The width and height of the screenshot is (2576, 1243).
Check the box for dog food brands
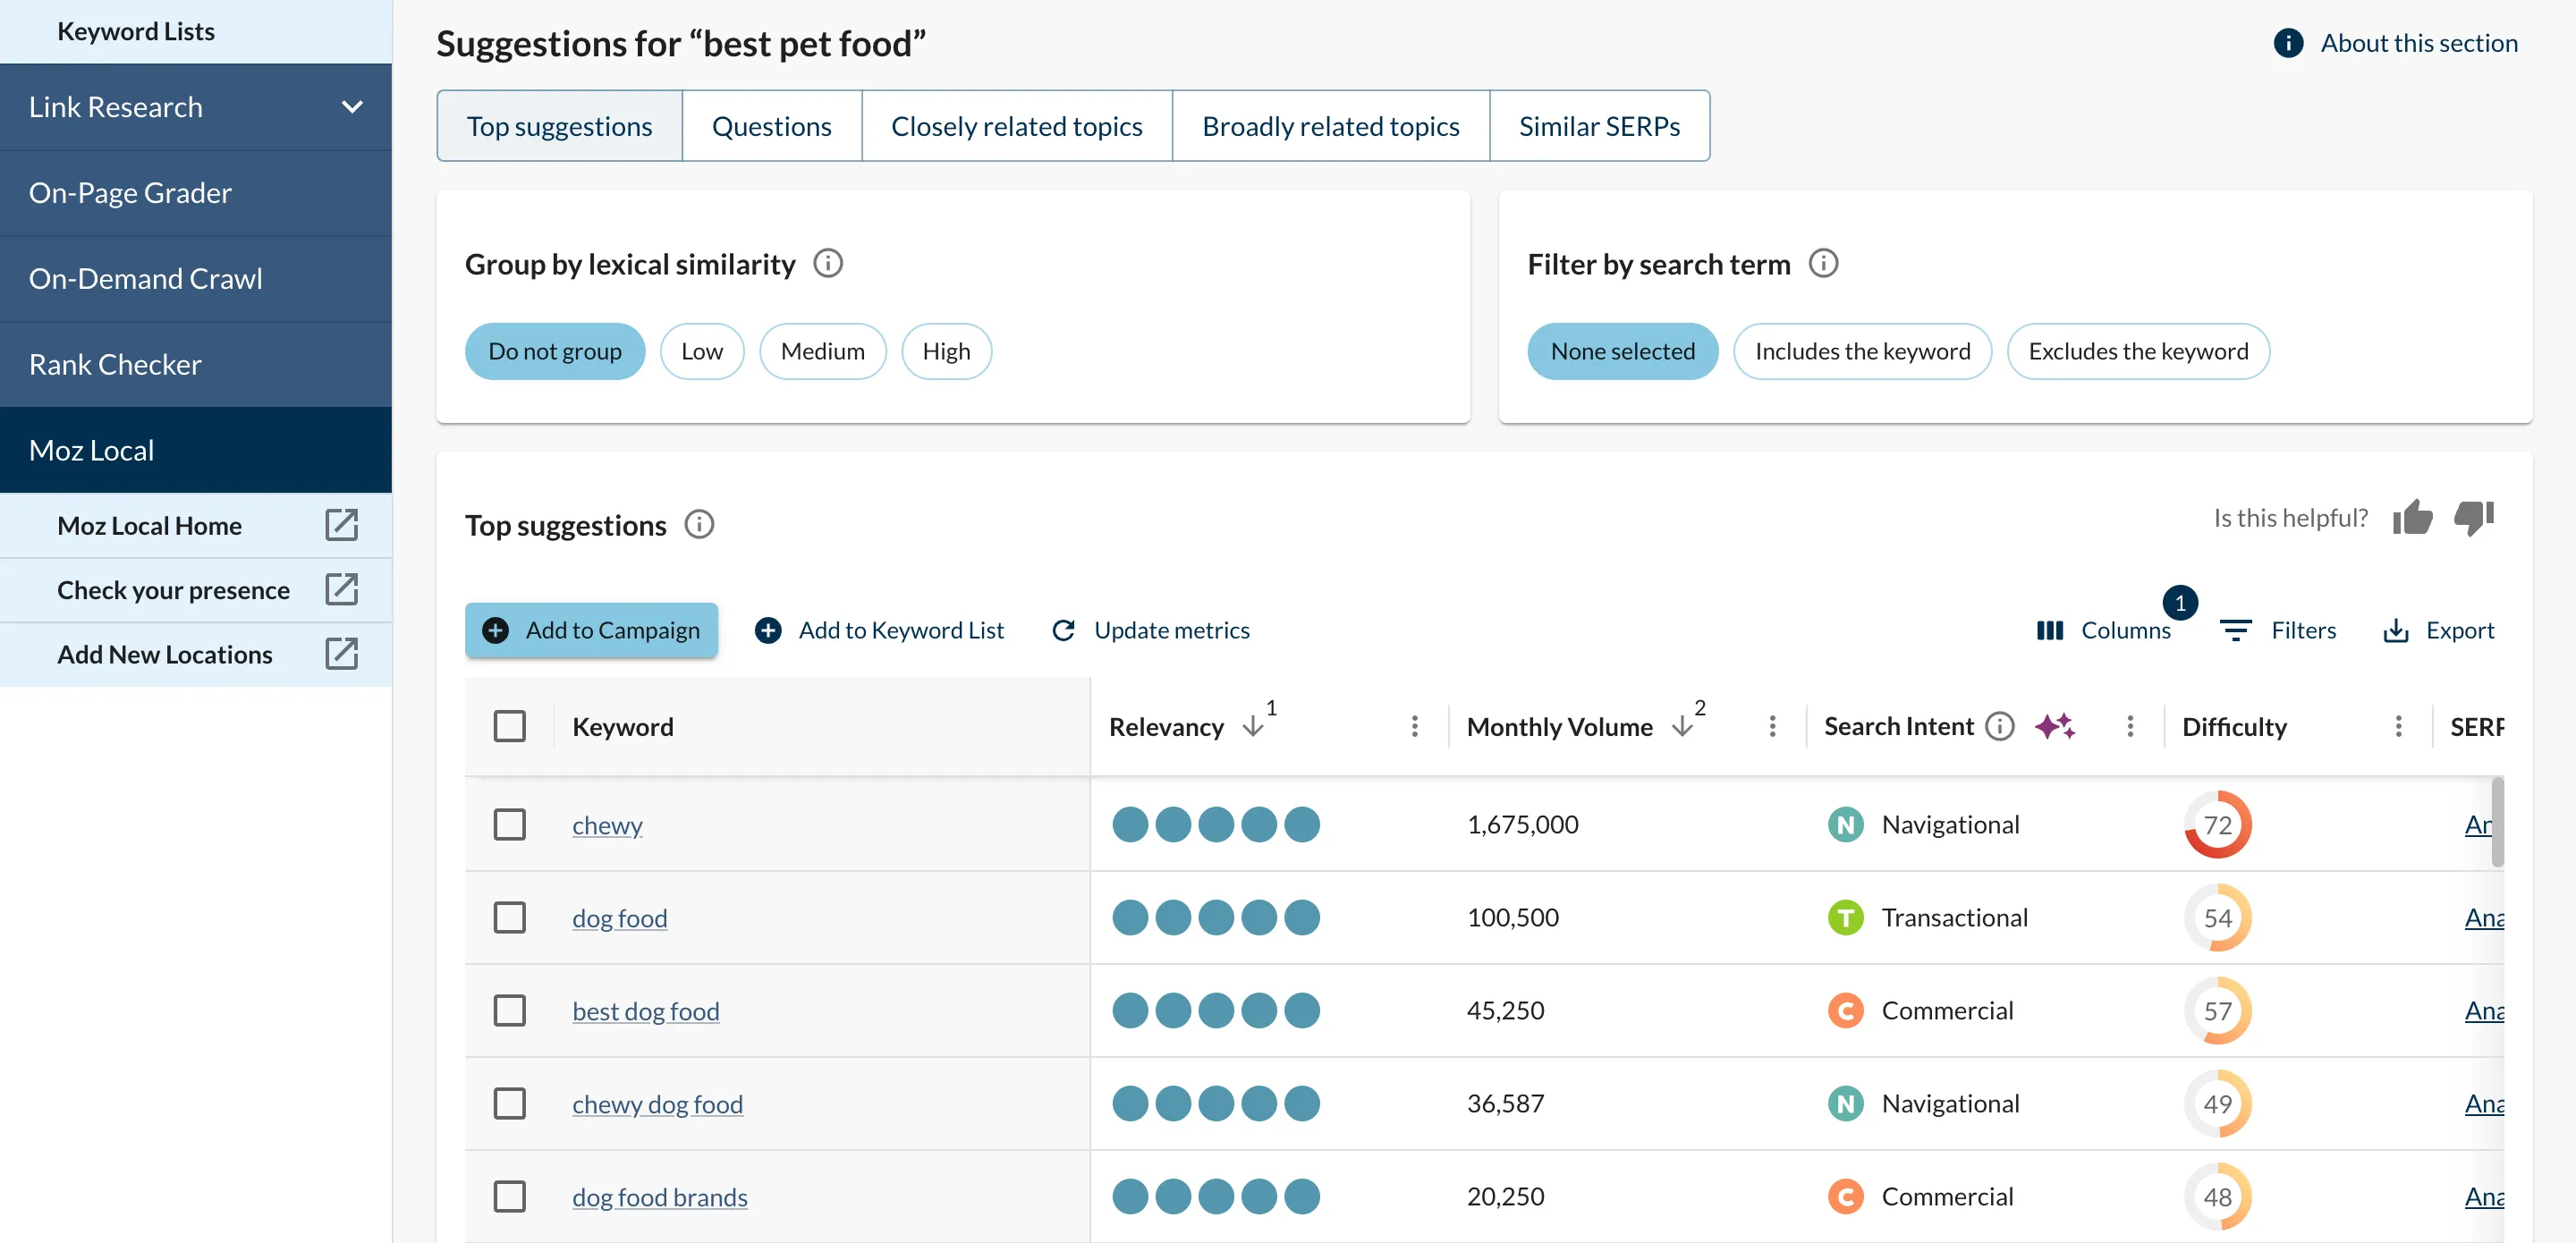(x=509, y=1196)
